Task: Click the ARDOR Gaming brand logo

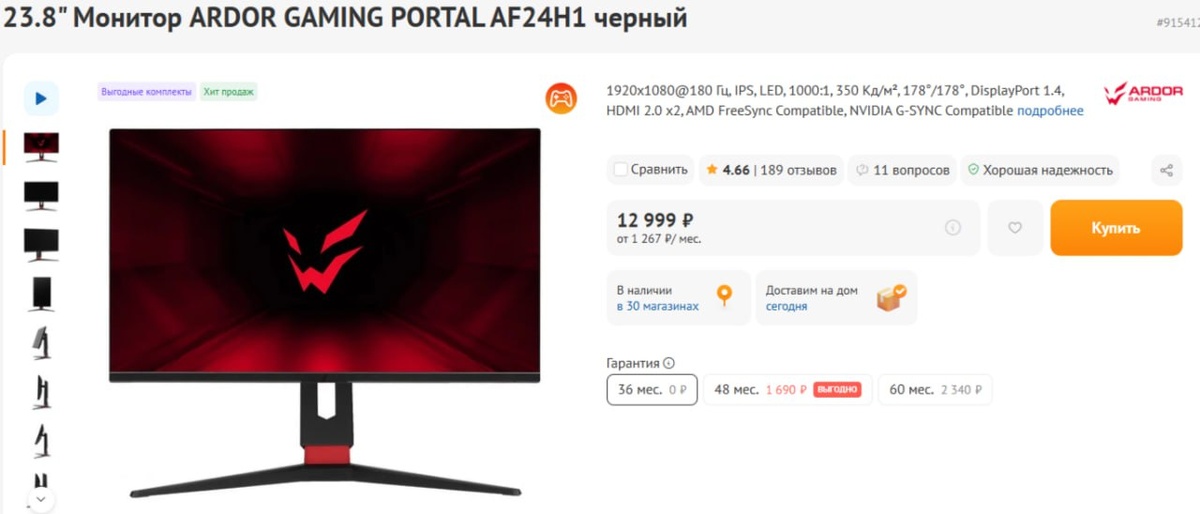Action: click(1143, 95)
